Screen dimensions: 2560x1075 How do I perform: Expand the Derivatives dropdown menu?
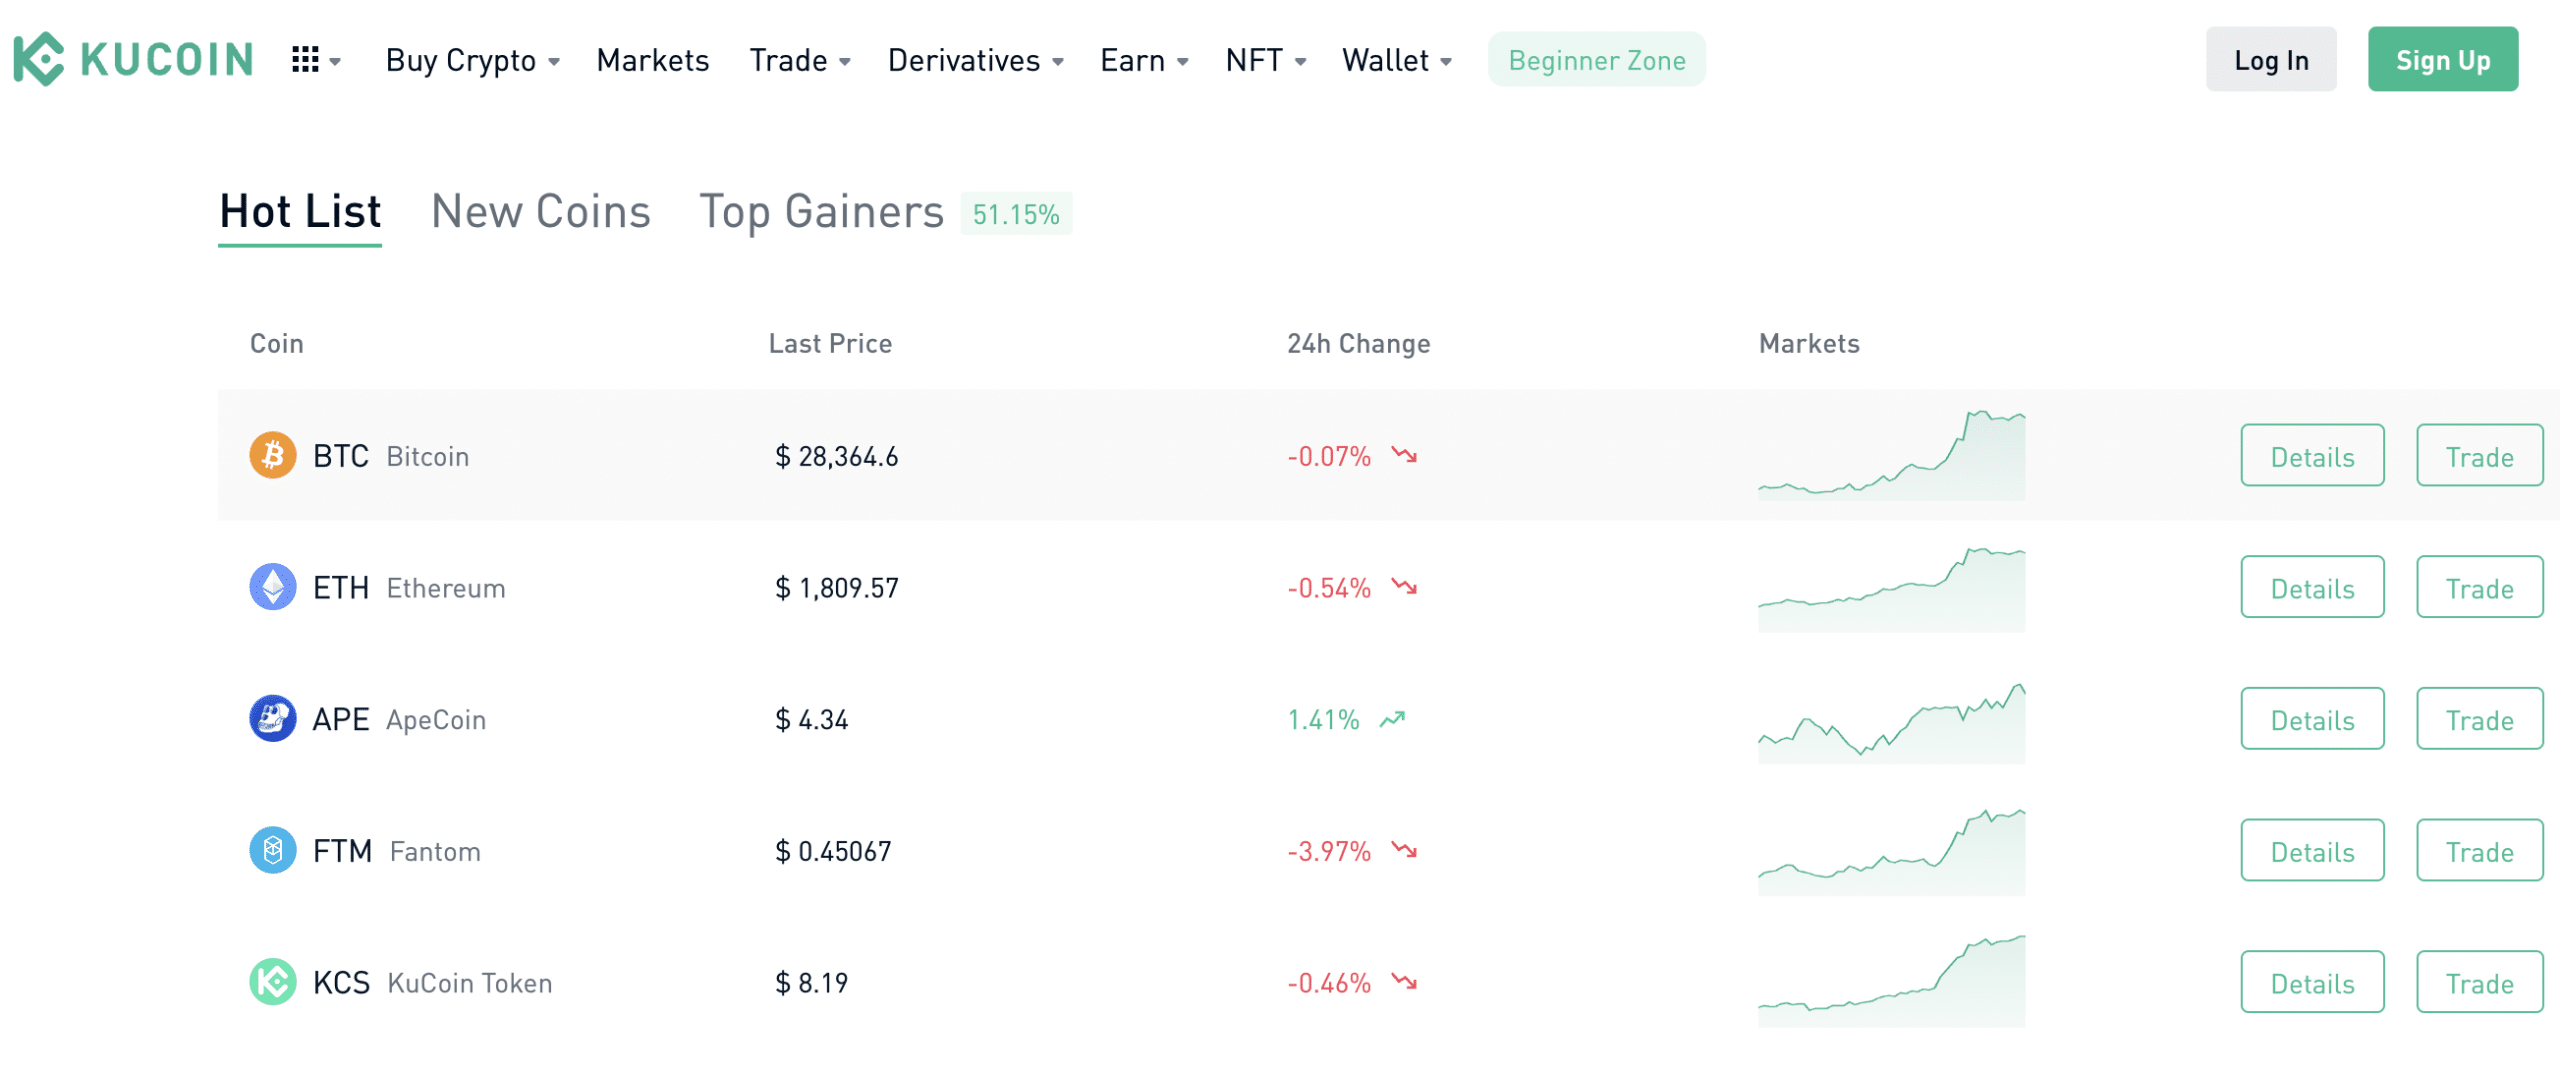[x=975, y=61]
